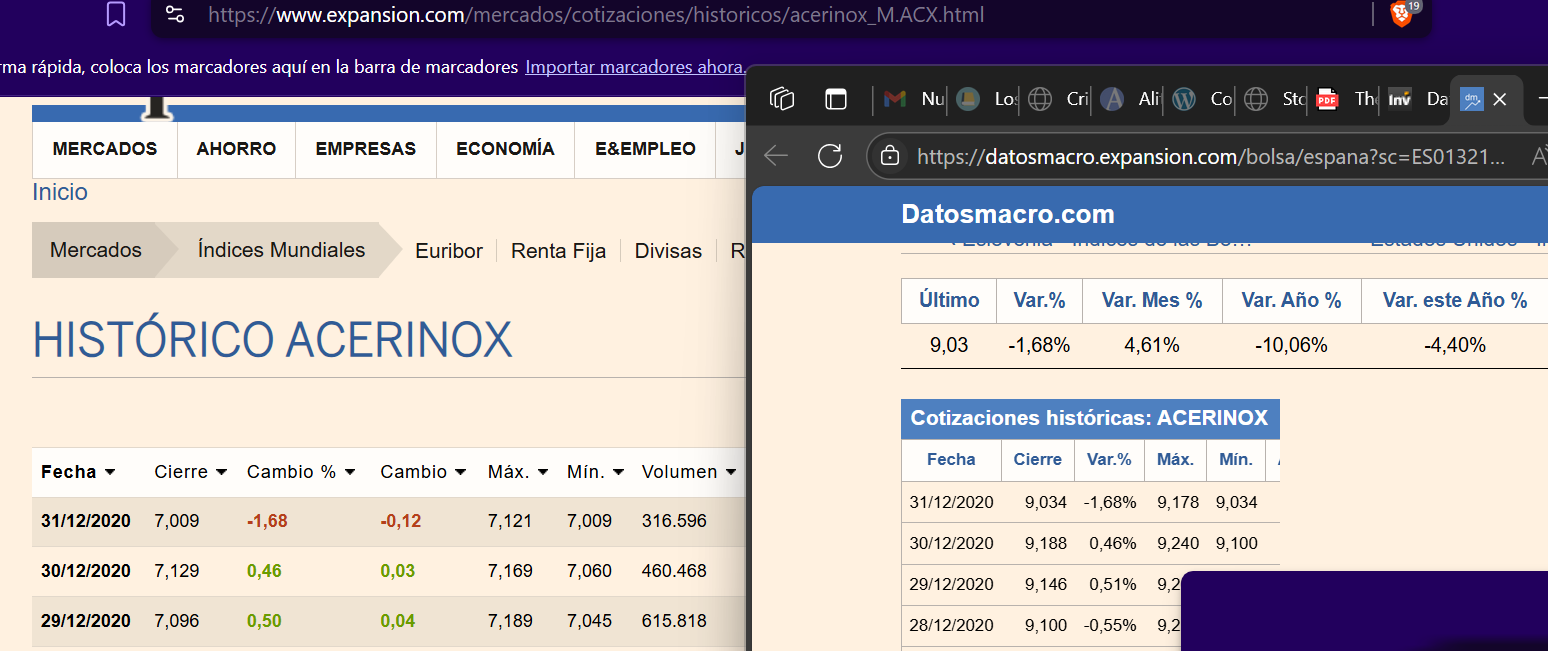Reload the Datosmacro page in Edge

[830, 155]
